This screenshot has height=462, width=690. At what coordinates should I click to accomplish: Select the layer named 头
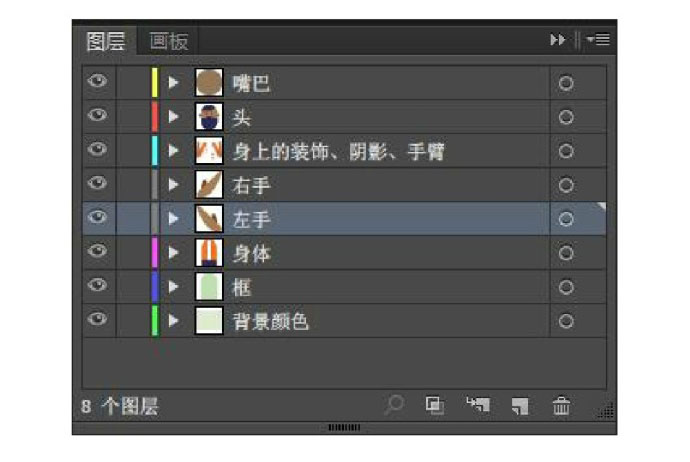tap(242, 117)
